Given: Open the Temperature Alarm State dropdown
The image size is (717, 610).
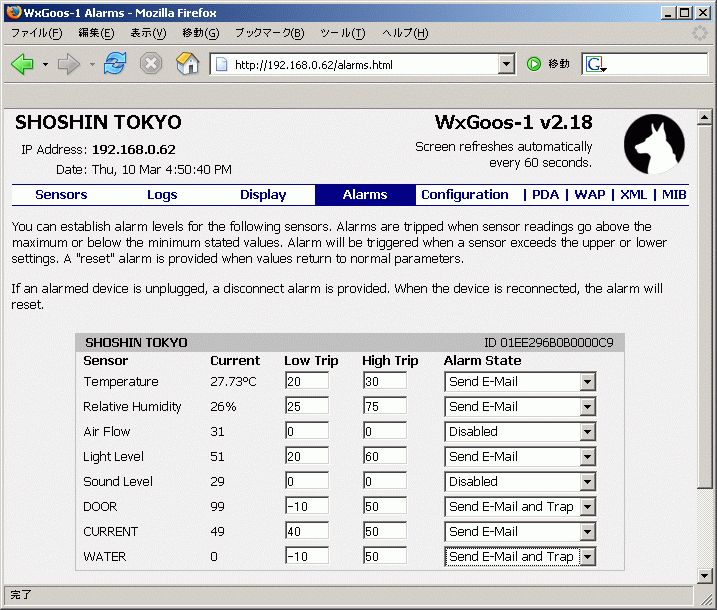Looking at the screenshot, I should point(520,381).
